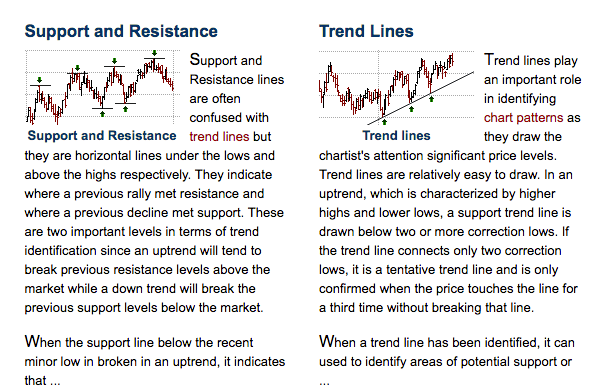The height and width of the screenshot is (391, 609).
Task: Click the topmost green arrow above the highest resistance line
Action: 155,53
